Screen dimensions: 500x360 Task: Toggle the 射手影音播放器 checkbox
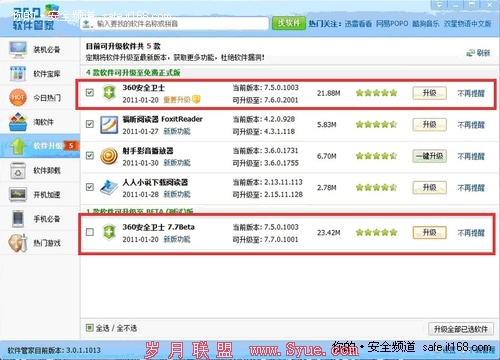pos(90,155)
